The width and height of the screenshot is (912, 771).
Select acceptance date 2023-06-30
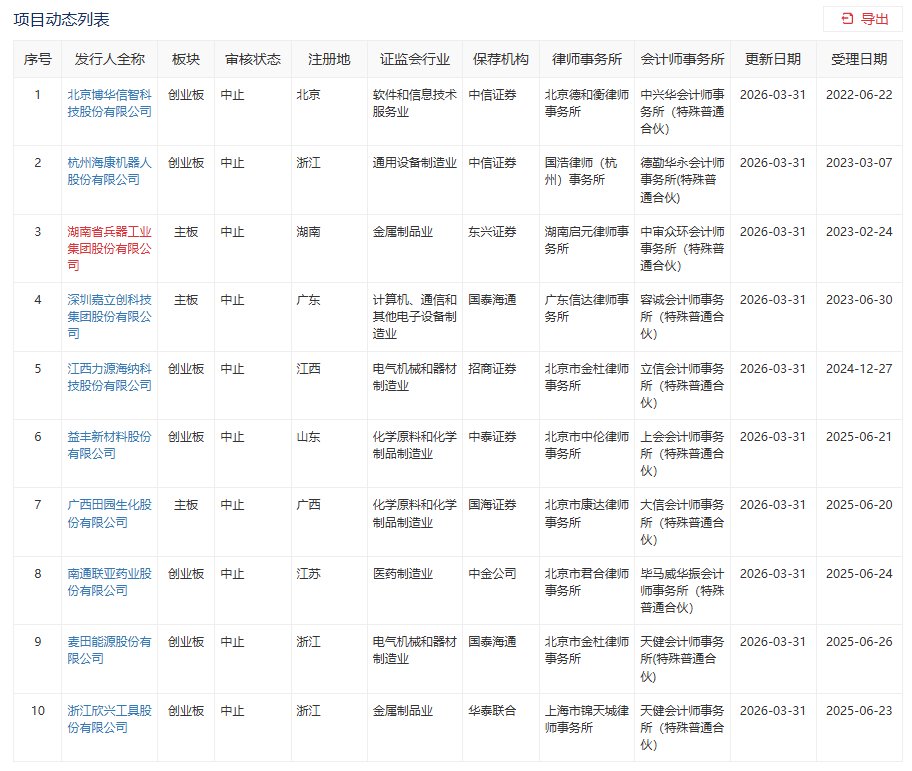[x=859, y=299]
